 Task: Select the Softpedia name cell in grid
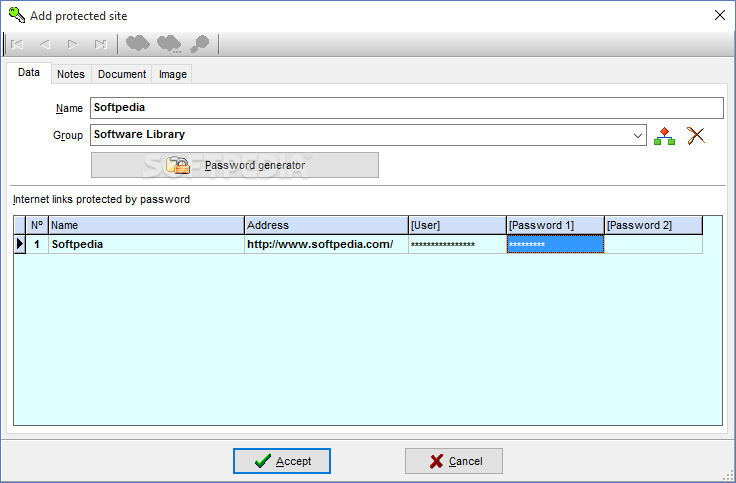point(146,244)
